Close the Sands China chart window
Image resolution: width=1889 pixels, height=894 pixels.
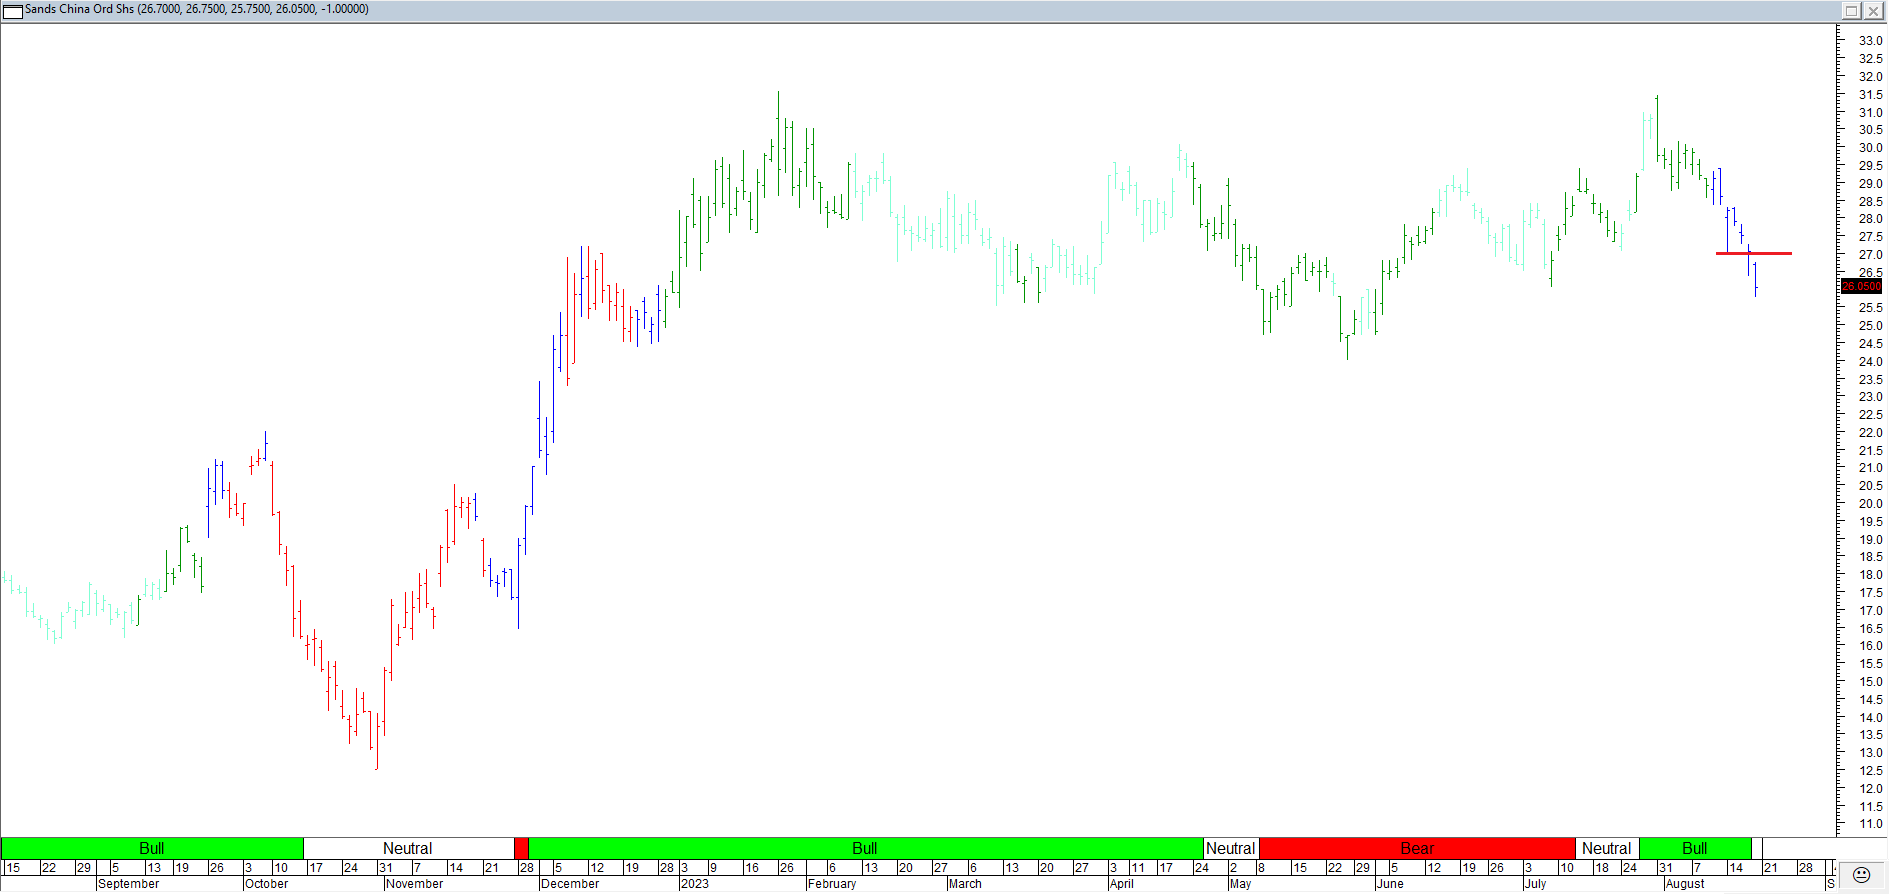coord(1873,10)
